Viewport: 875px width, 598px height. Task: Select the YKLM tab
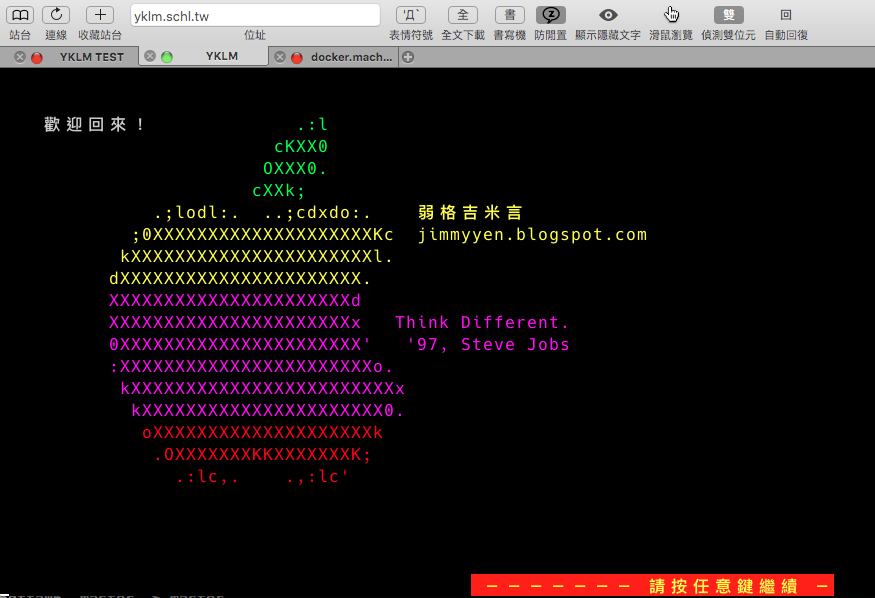[221, 57]
